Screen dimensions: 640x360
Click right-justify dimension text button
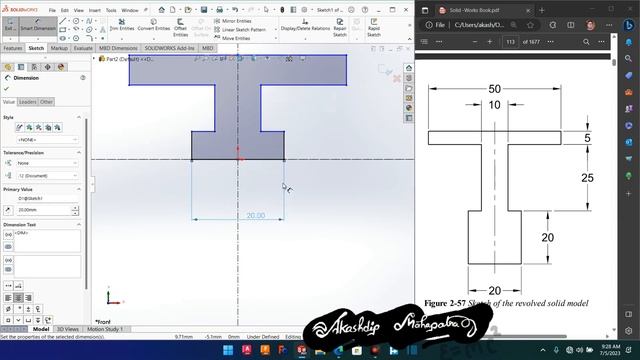(28, 298)
